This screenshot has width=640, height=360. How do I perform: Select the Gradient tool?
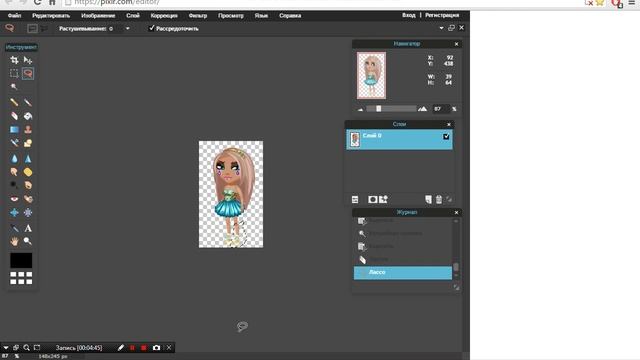coord(14,129)
